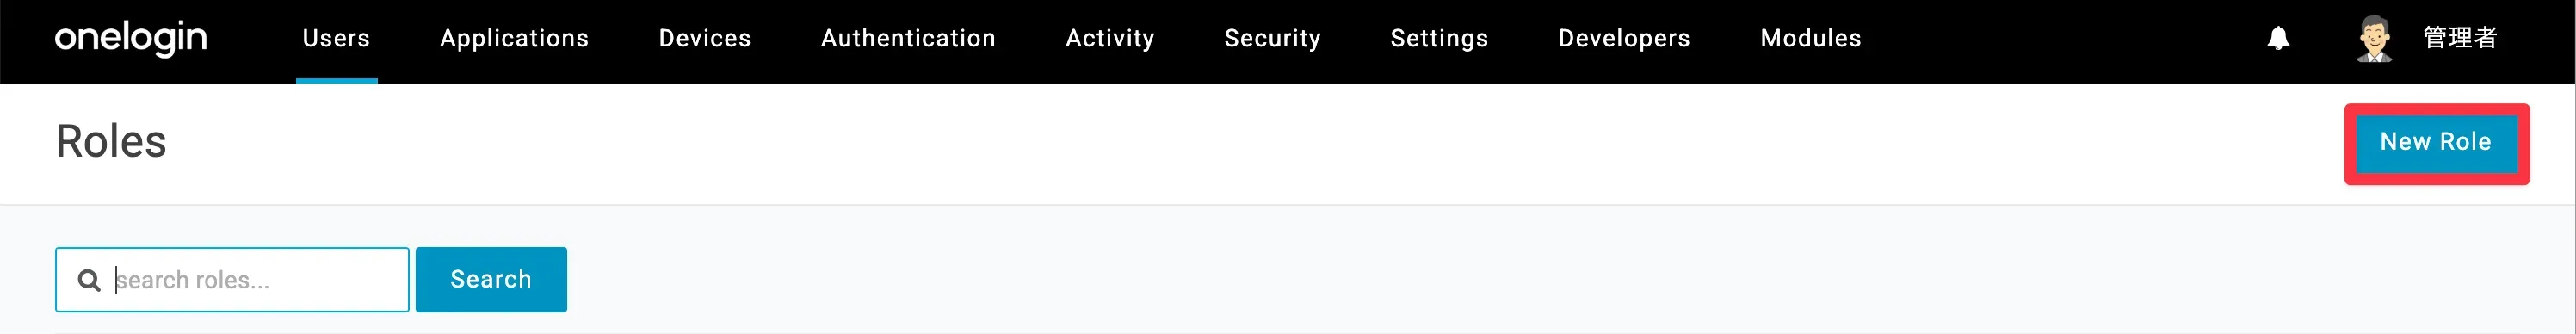Image resolution: width=2576 pixels, height=334 pixels.
Task: Create a role with New Role button
Action: [2436, 142]
